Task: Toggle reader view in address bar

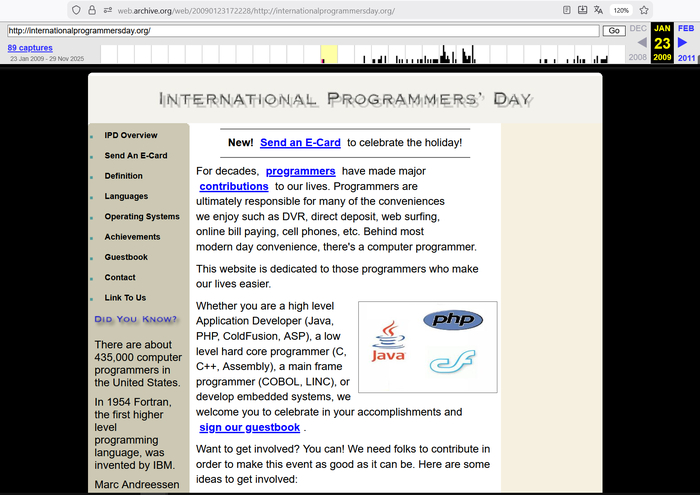Action: (x=567, y=10)
